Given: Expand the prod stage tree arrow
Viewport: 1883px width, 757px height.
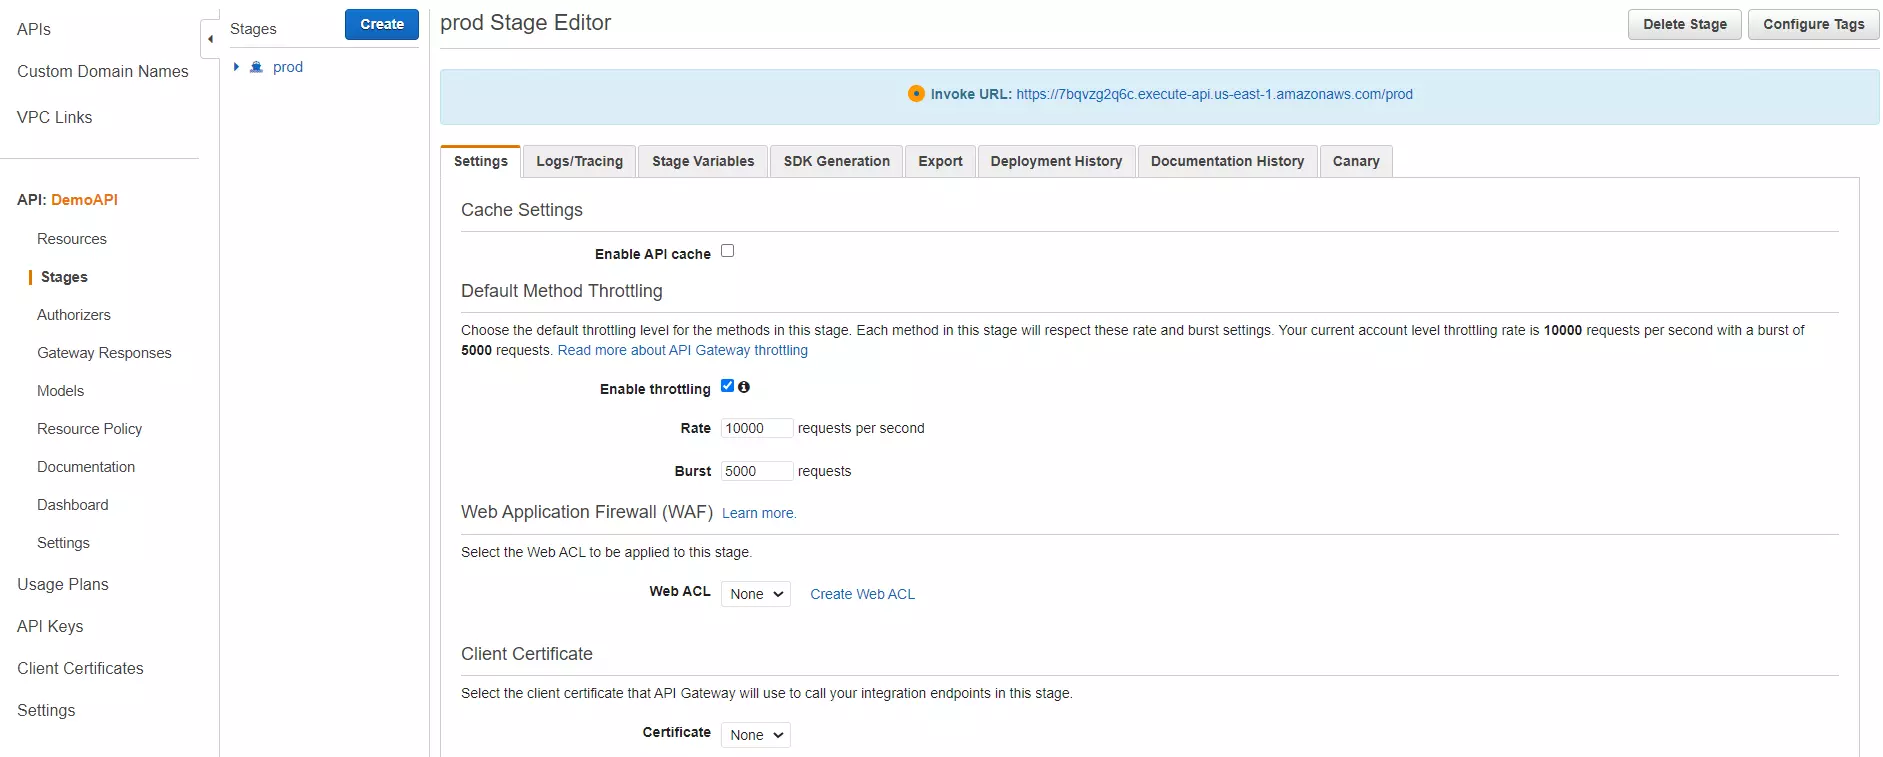Looking at the screenshot, I should point(236,67).
